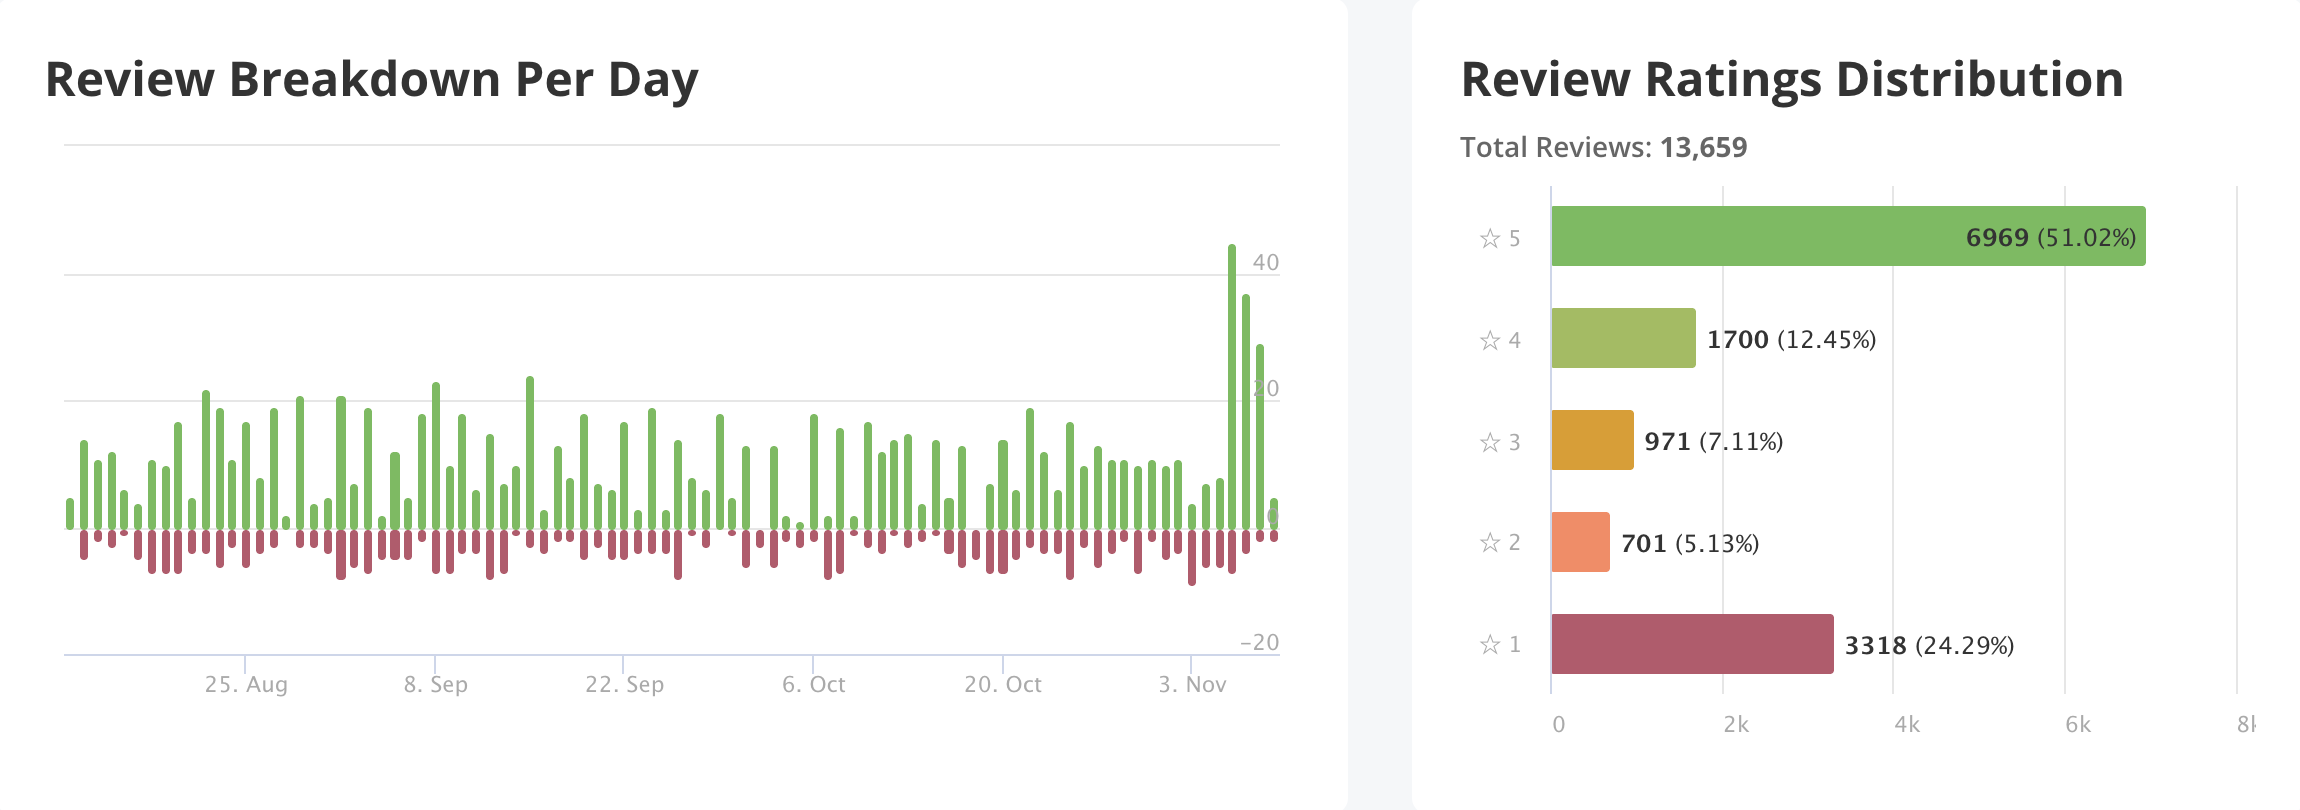Click the star icon beside rating 4
The image size is (2300, 810).
tap(1490, 340)
